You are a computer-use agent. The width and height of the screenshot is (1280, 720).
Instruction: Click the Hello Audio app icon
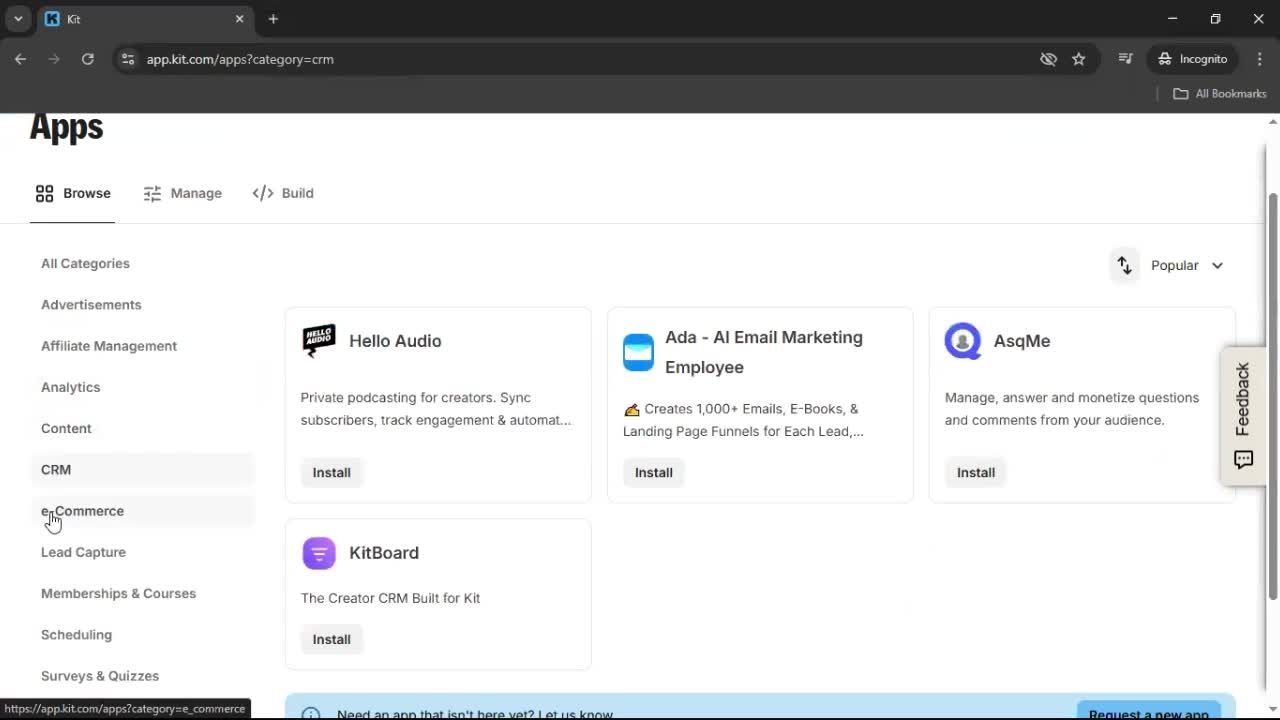pos(318,340)
